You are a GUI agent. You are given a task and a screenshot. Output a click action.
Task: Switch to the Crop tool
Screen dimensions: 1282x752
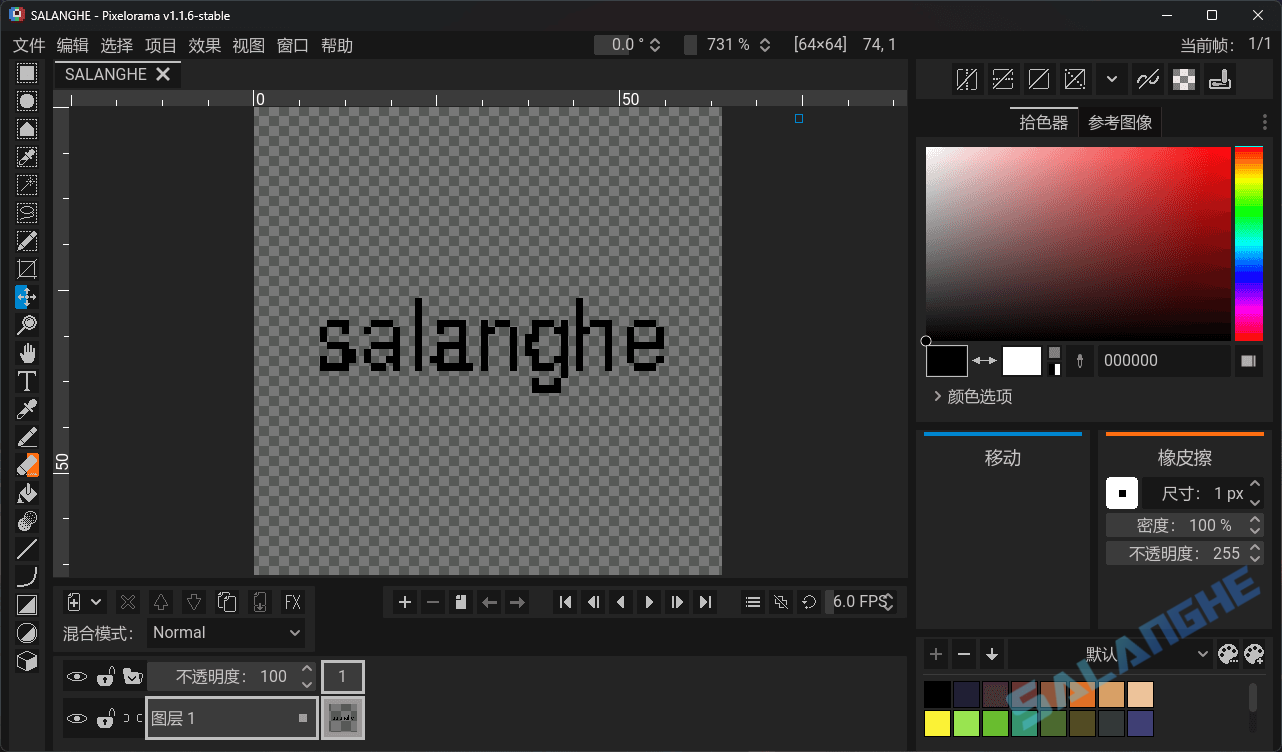pyautogui.click(x=27, y=269)
